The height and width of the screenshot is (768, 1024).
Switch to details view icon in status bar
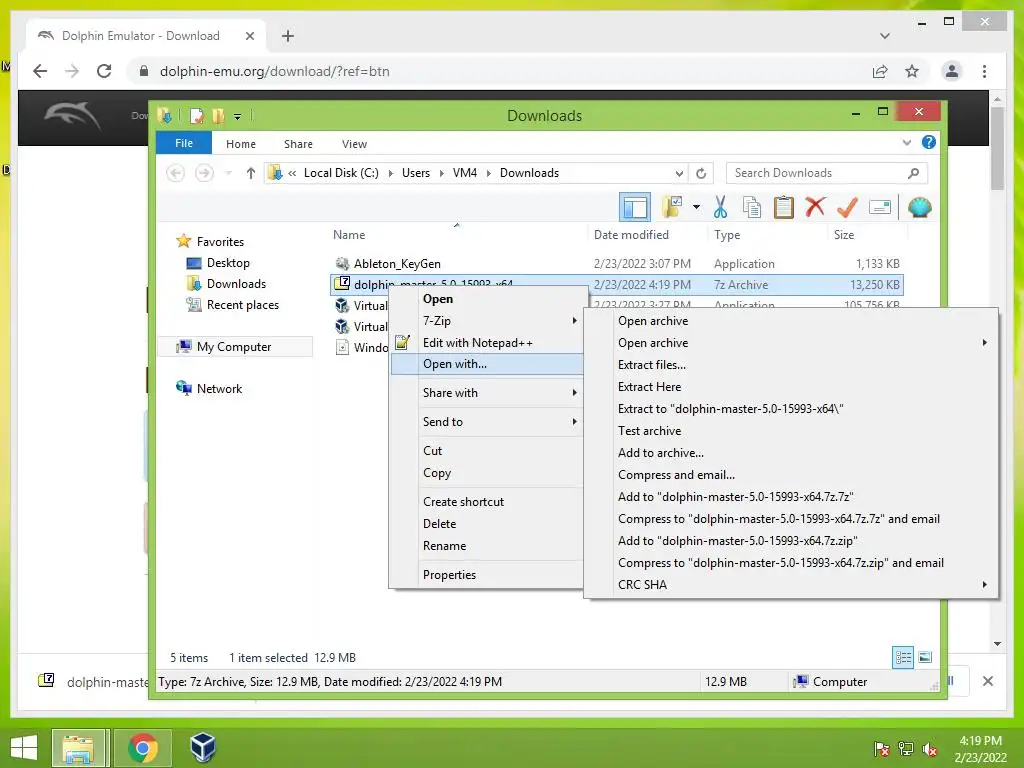(x=903, y=658)
